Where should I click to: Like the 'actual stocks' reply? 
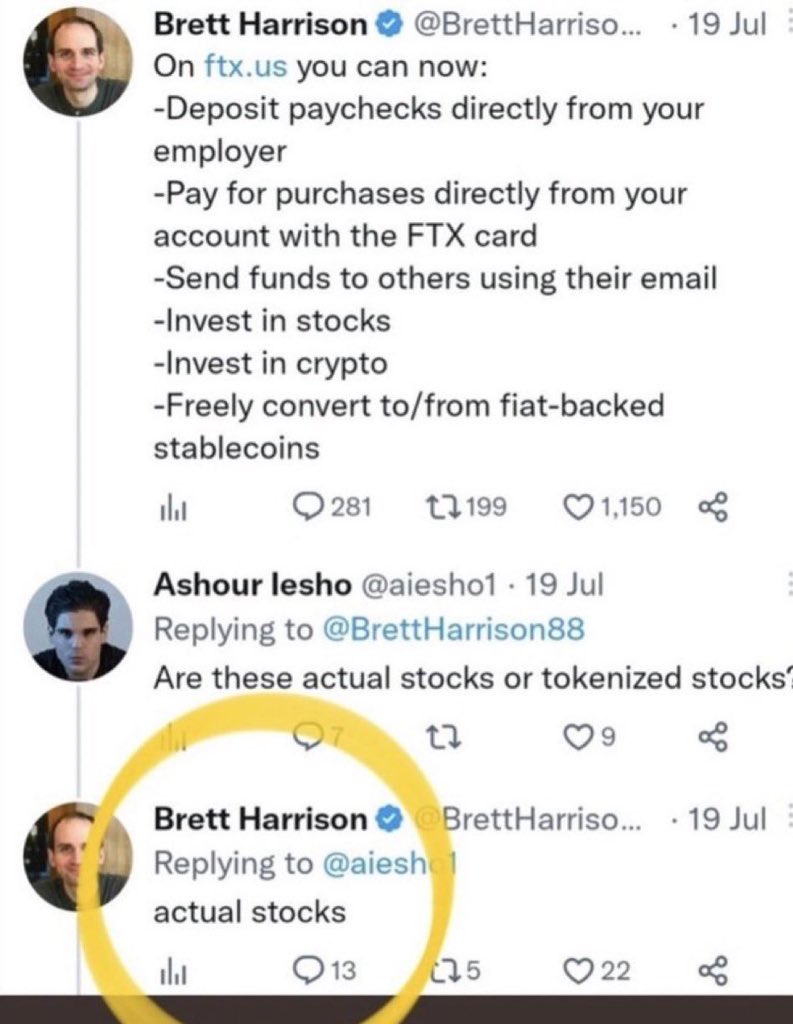point(580,968)
